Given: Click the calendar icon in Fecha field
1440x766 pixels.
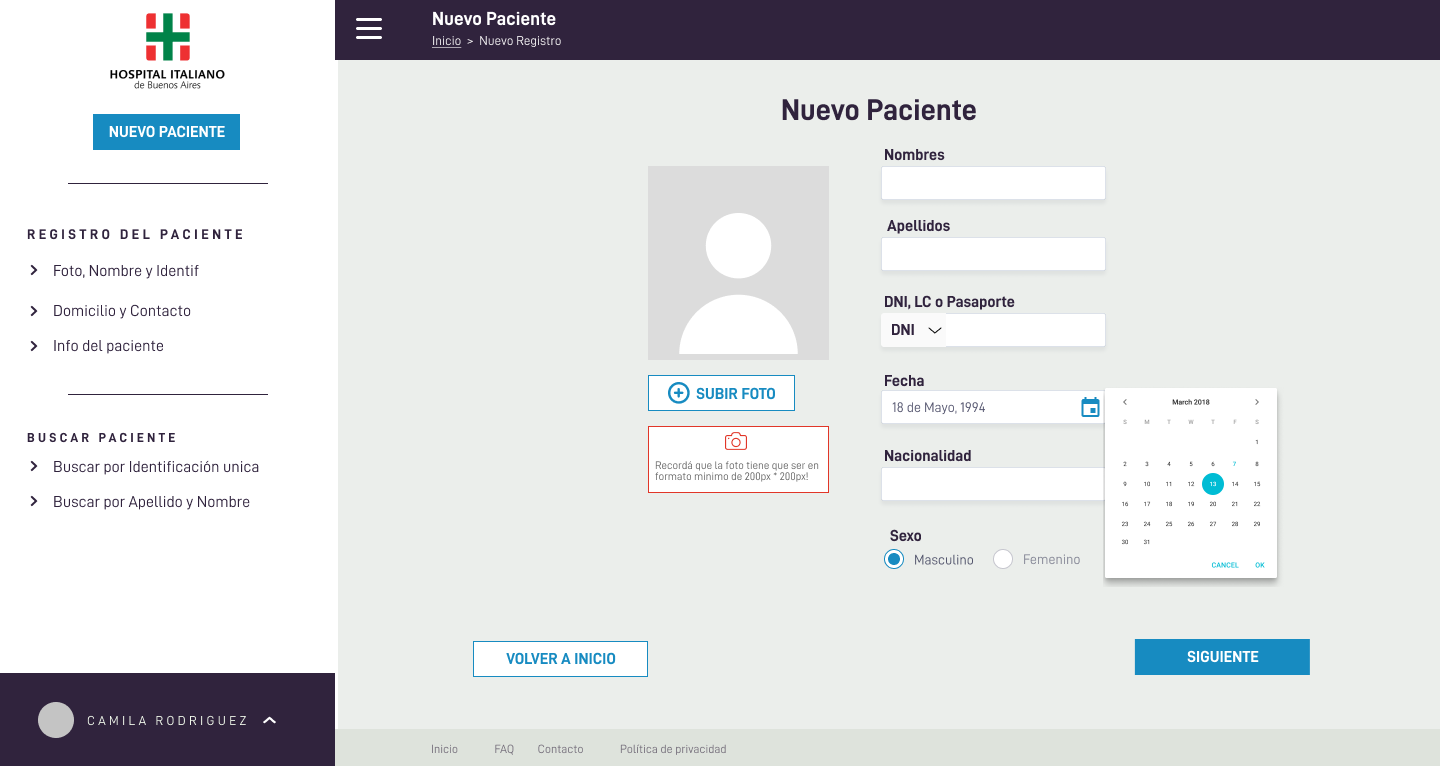Looking at the screenshot, I should coord(1090,407).
